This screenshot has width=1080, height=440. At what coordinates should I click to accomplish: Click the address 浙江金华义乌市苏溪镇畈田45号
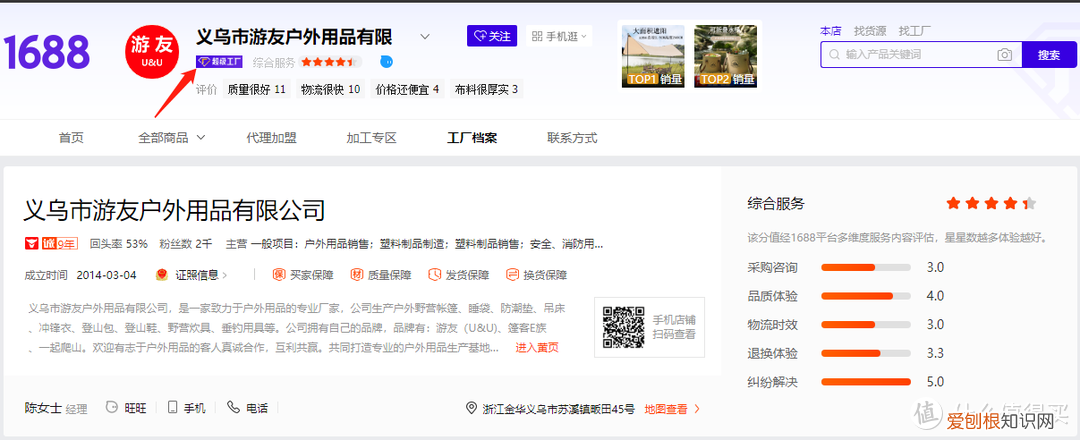pyautogui.click(x=559, y=409)
